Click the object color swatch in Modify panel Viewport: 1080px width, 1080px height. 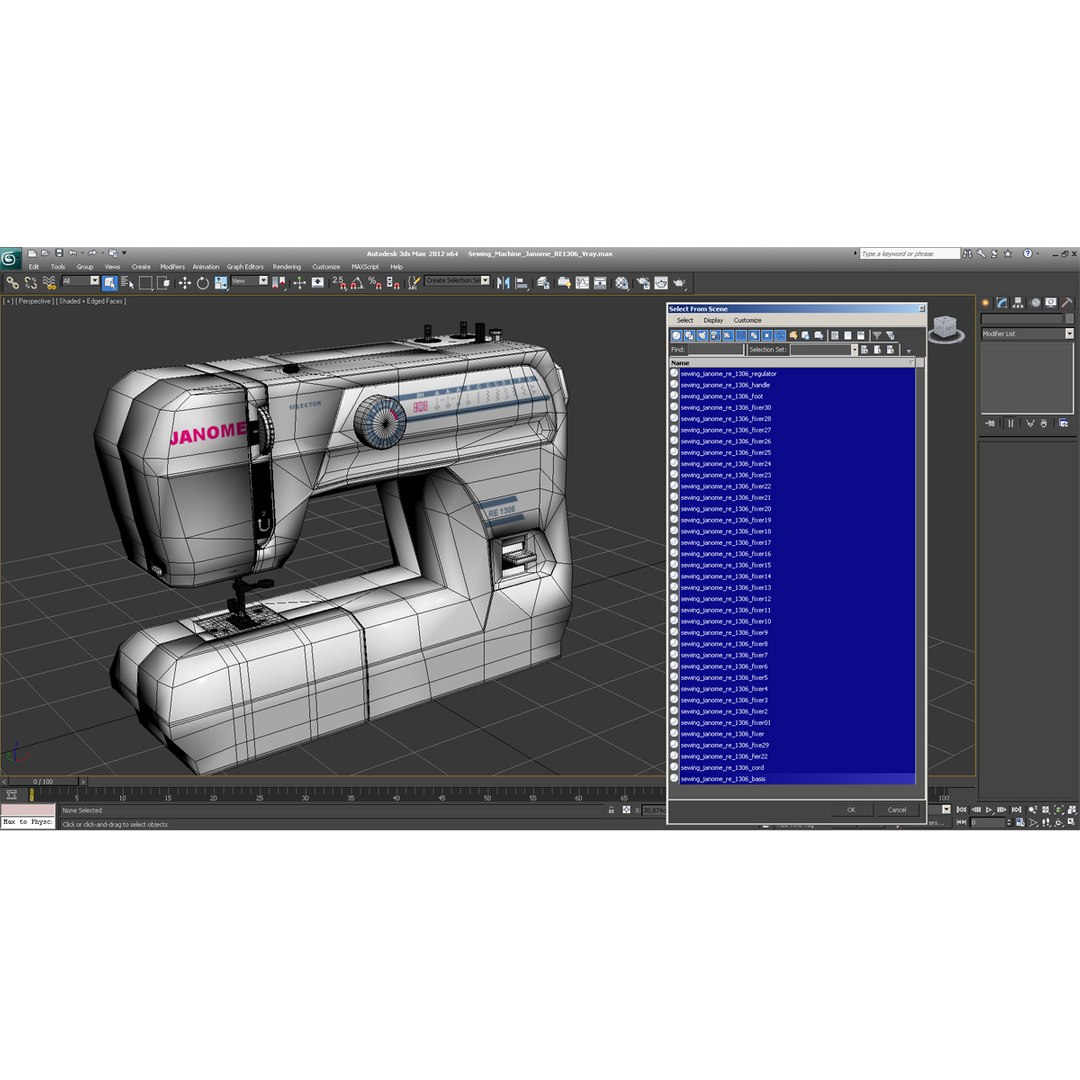coord(1070,319)
